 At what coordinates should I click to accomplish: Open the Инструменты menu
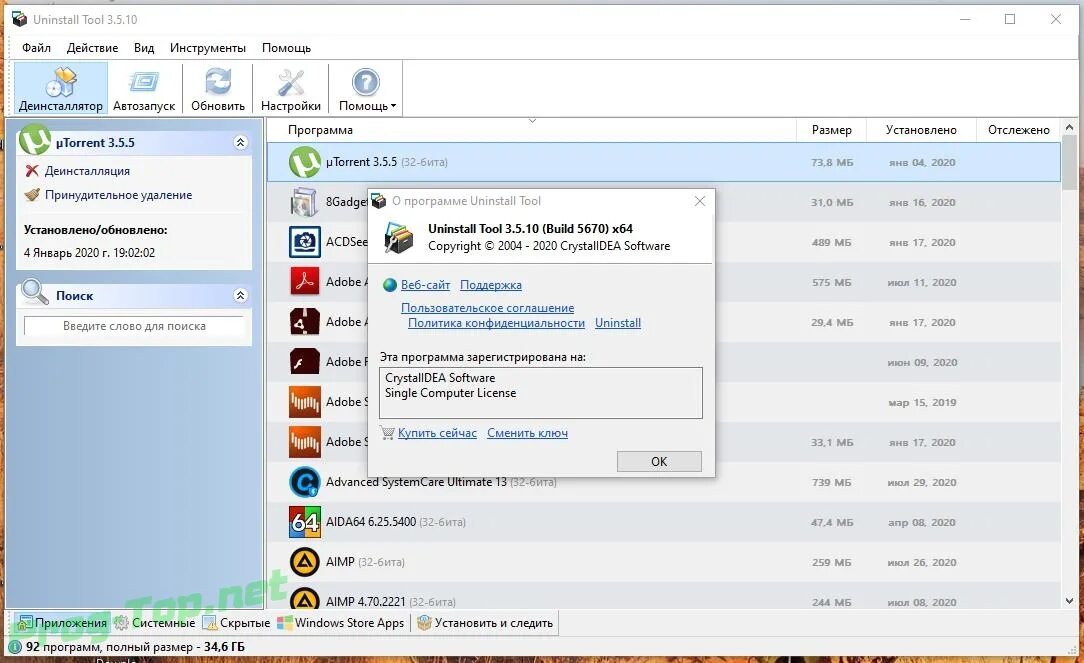tap(207, 47)
